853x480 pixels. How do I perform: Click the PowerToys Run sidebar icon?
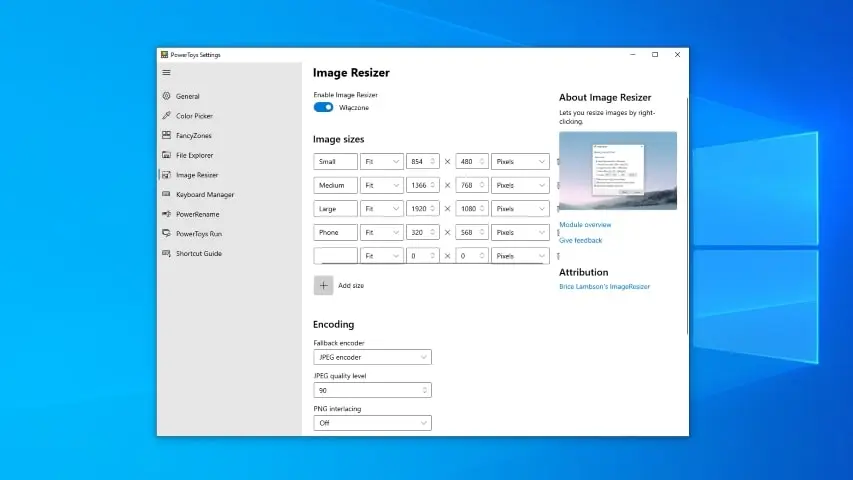(166, 233)
